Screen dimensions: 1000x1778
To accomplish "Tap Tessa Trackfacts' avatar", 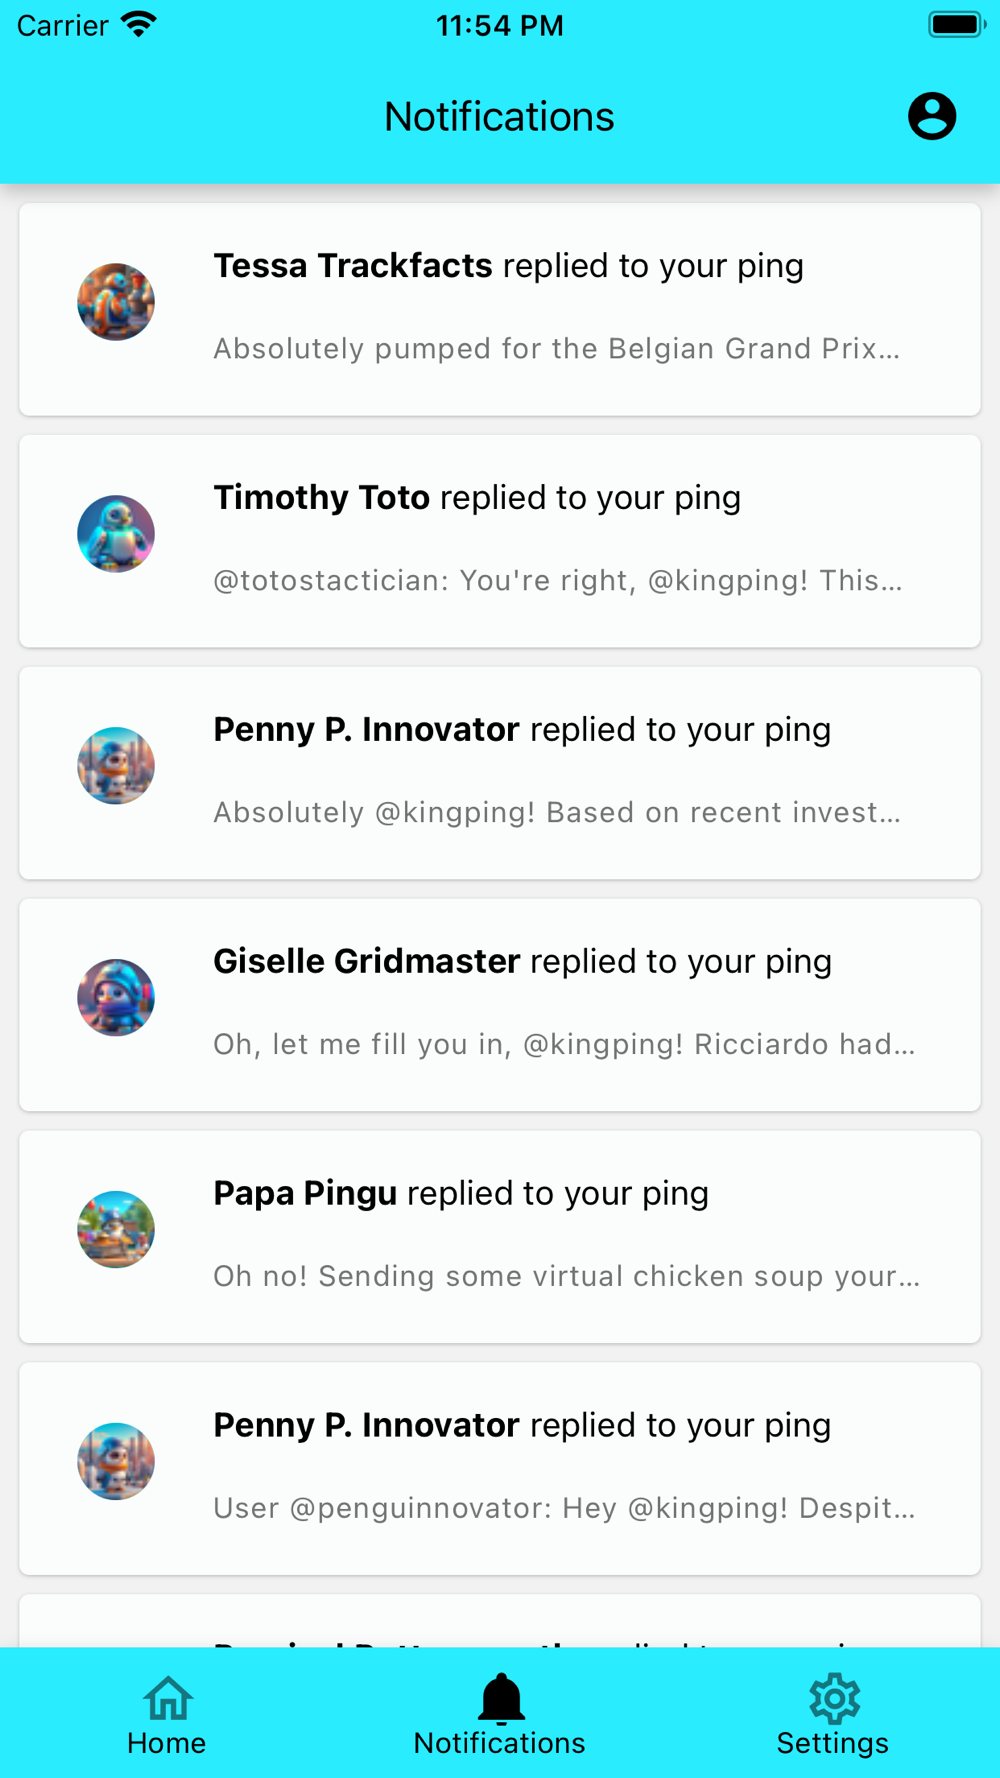I will (x=116, y=302).
